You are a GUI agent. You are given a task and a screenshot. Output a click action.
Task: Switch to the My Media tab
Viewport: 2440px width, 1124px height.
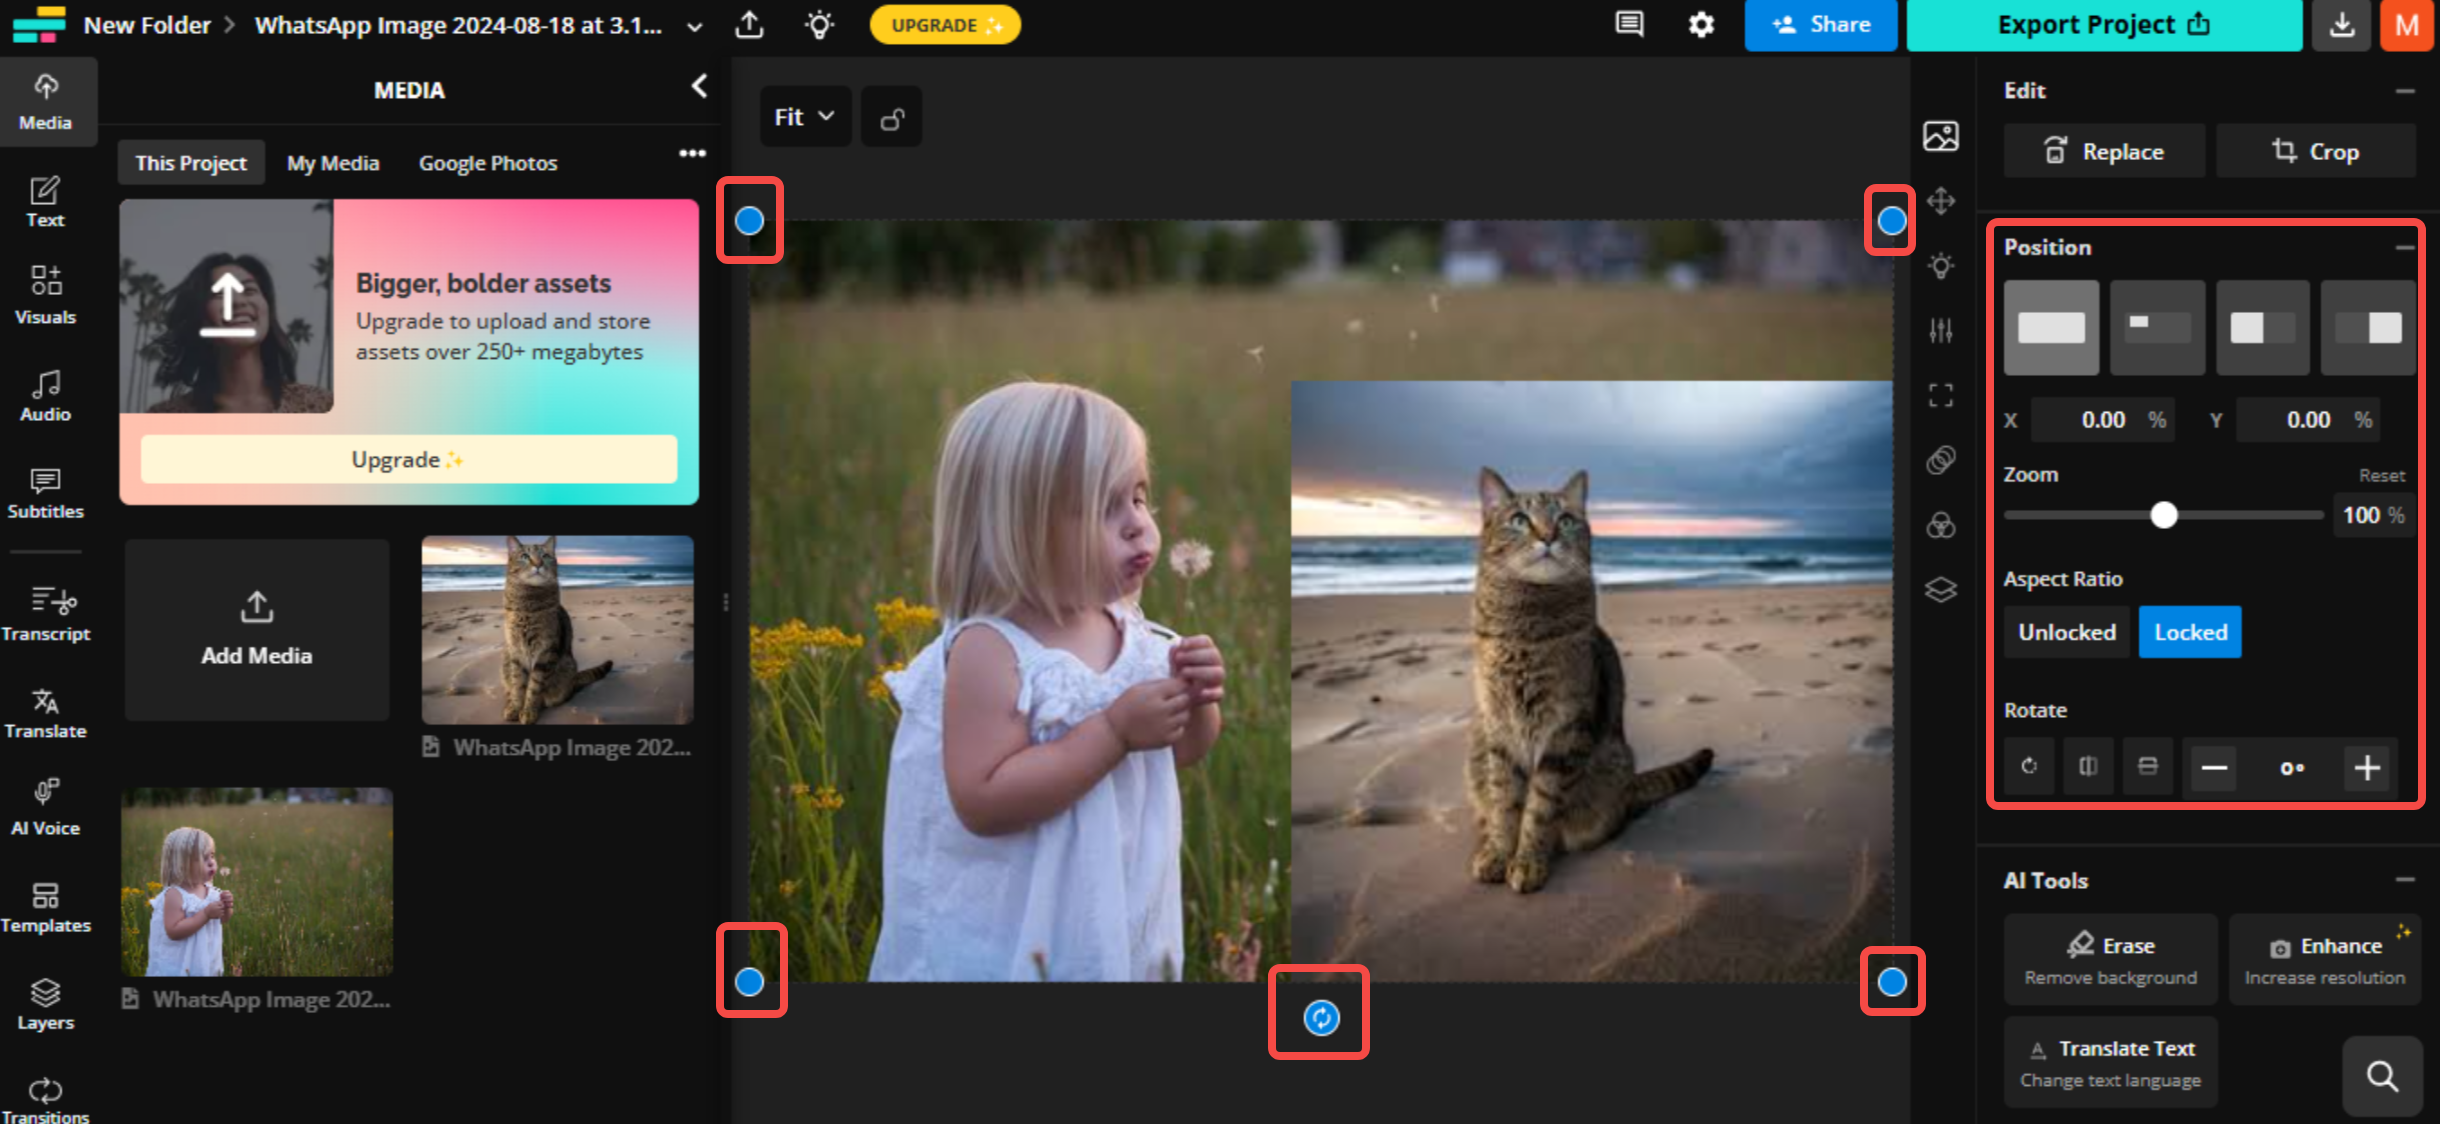tap(333, 163)
